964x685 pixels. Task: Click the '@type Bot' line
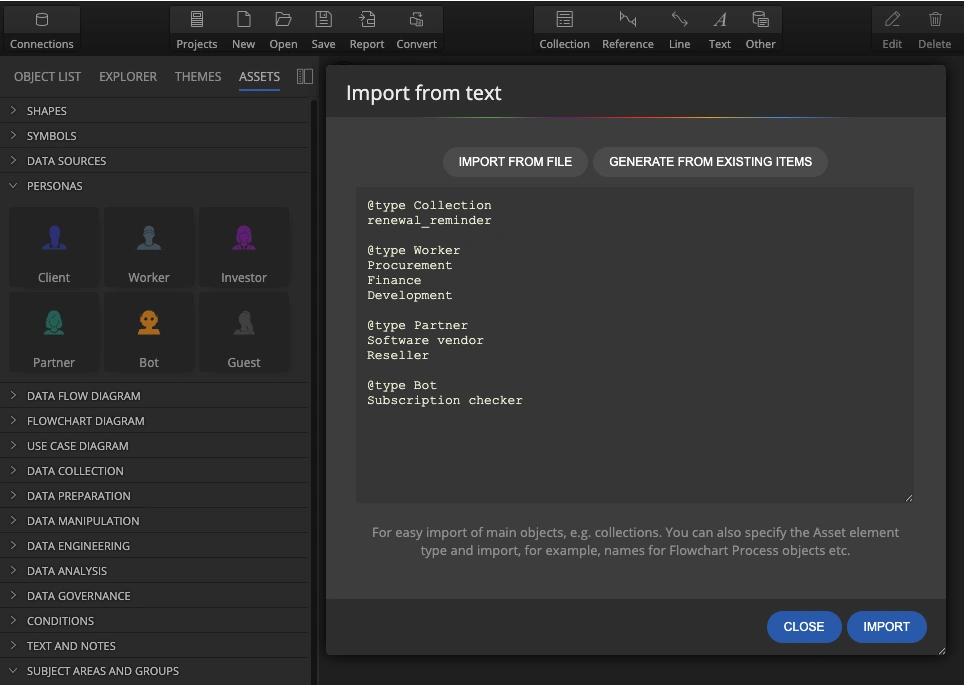point(402,386)
